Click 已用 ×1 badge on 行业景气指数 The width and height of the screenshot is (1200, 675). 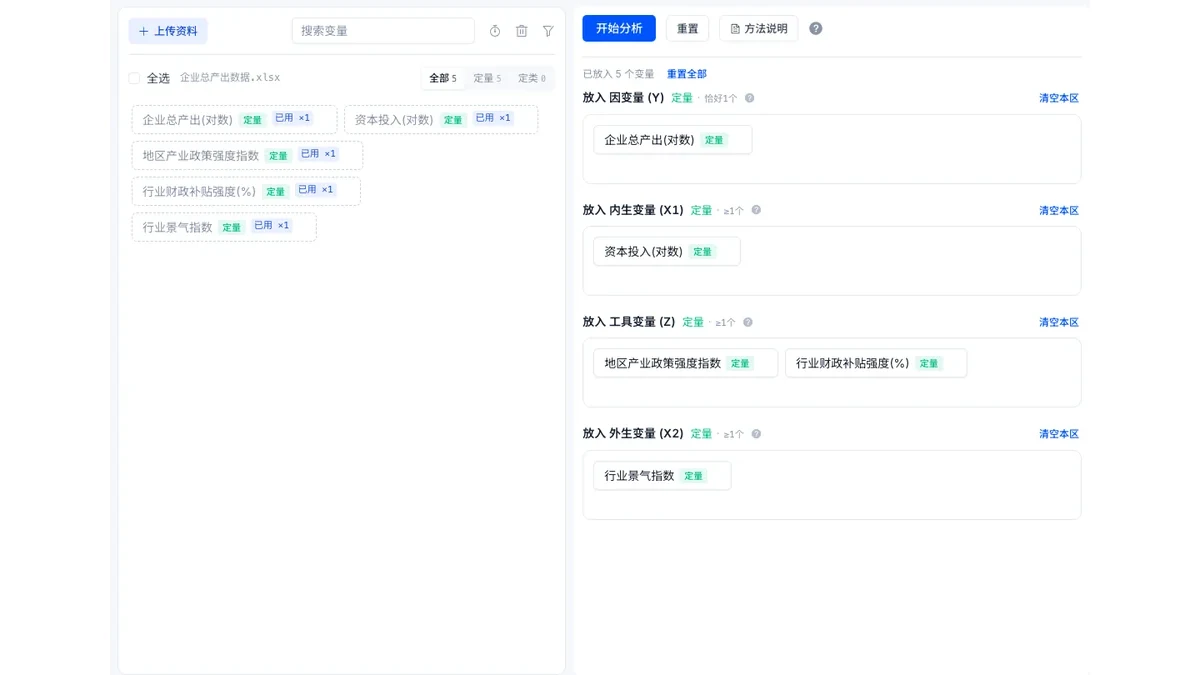point(271,226)
